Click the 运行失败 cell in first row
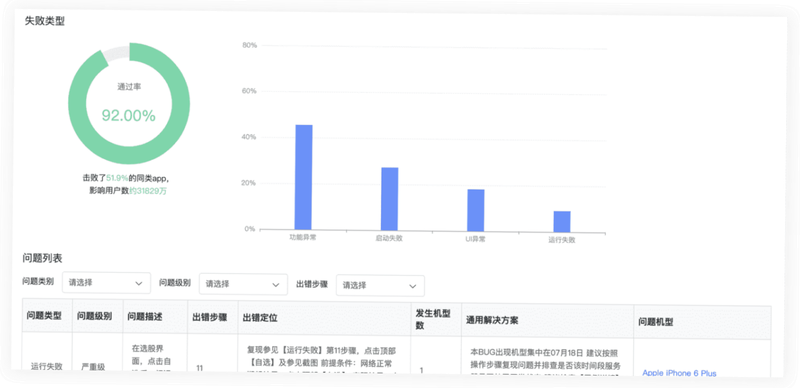 tap(46, 366)
